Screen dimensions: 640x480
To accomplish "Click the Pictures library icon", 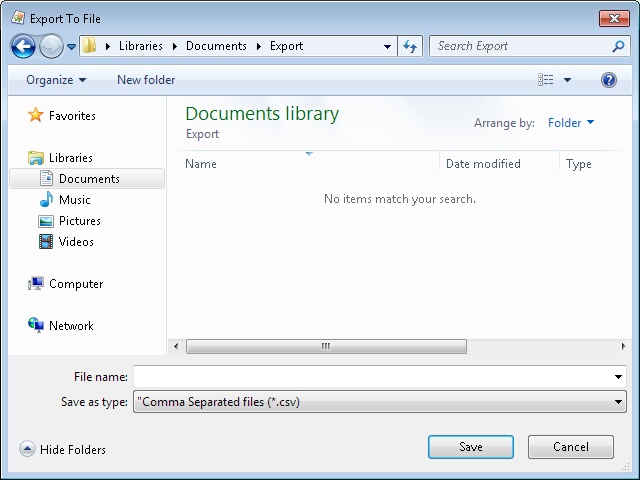I will (46, 221).
